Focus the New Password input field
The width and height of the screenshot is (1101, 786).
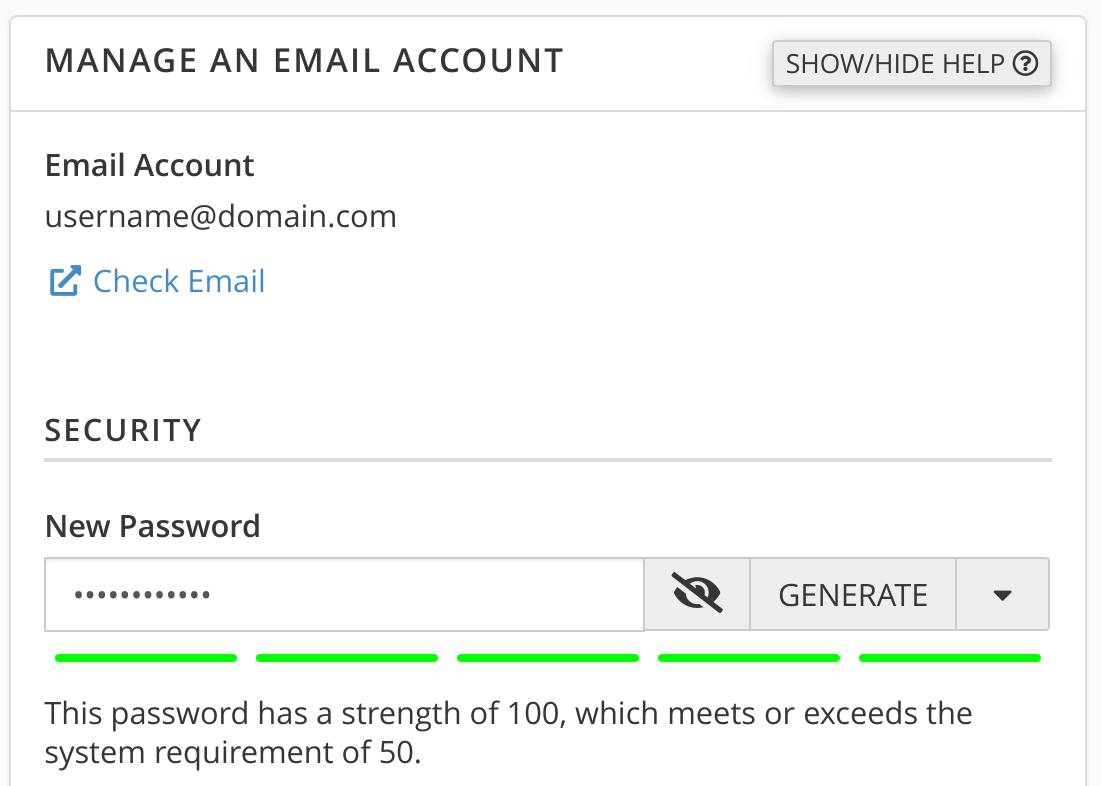click(x=344, y=595)
